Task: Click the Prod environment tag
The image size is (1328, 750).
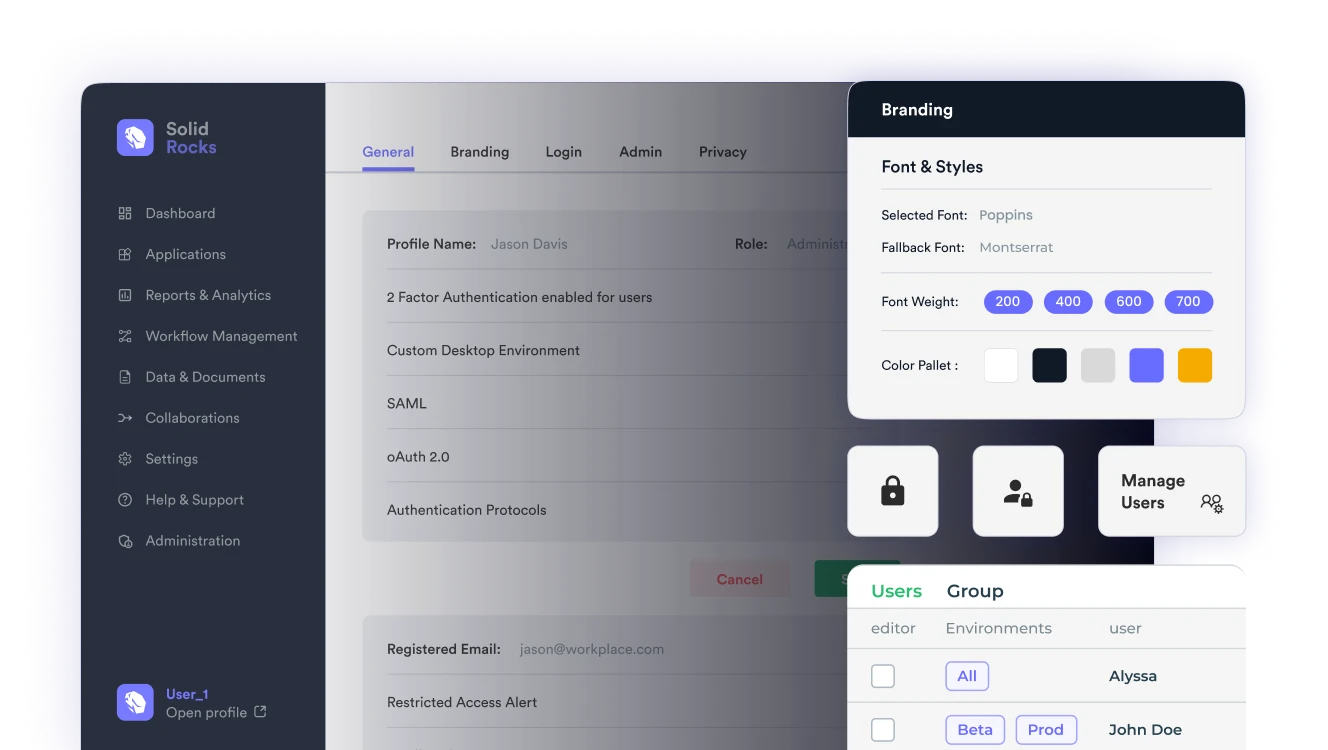Action: pos(1046,730)
